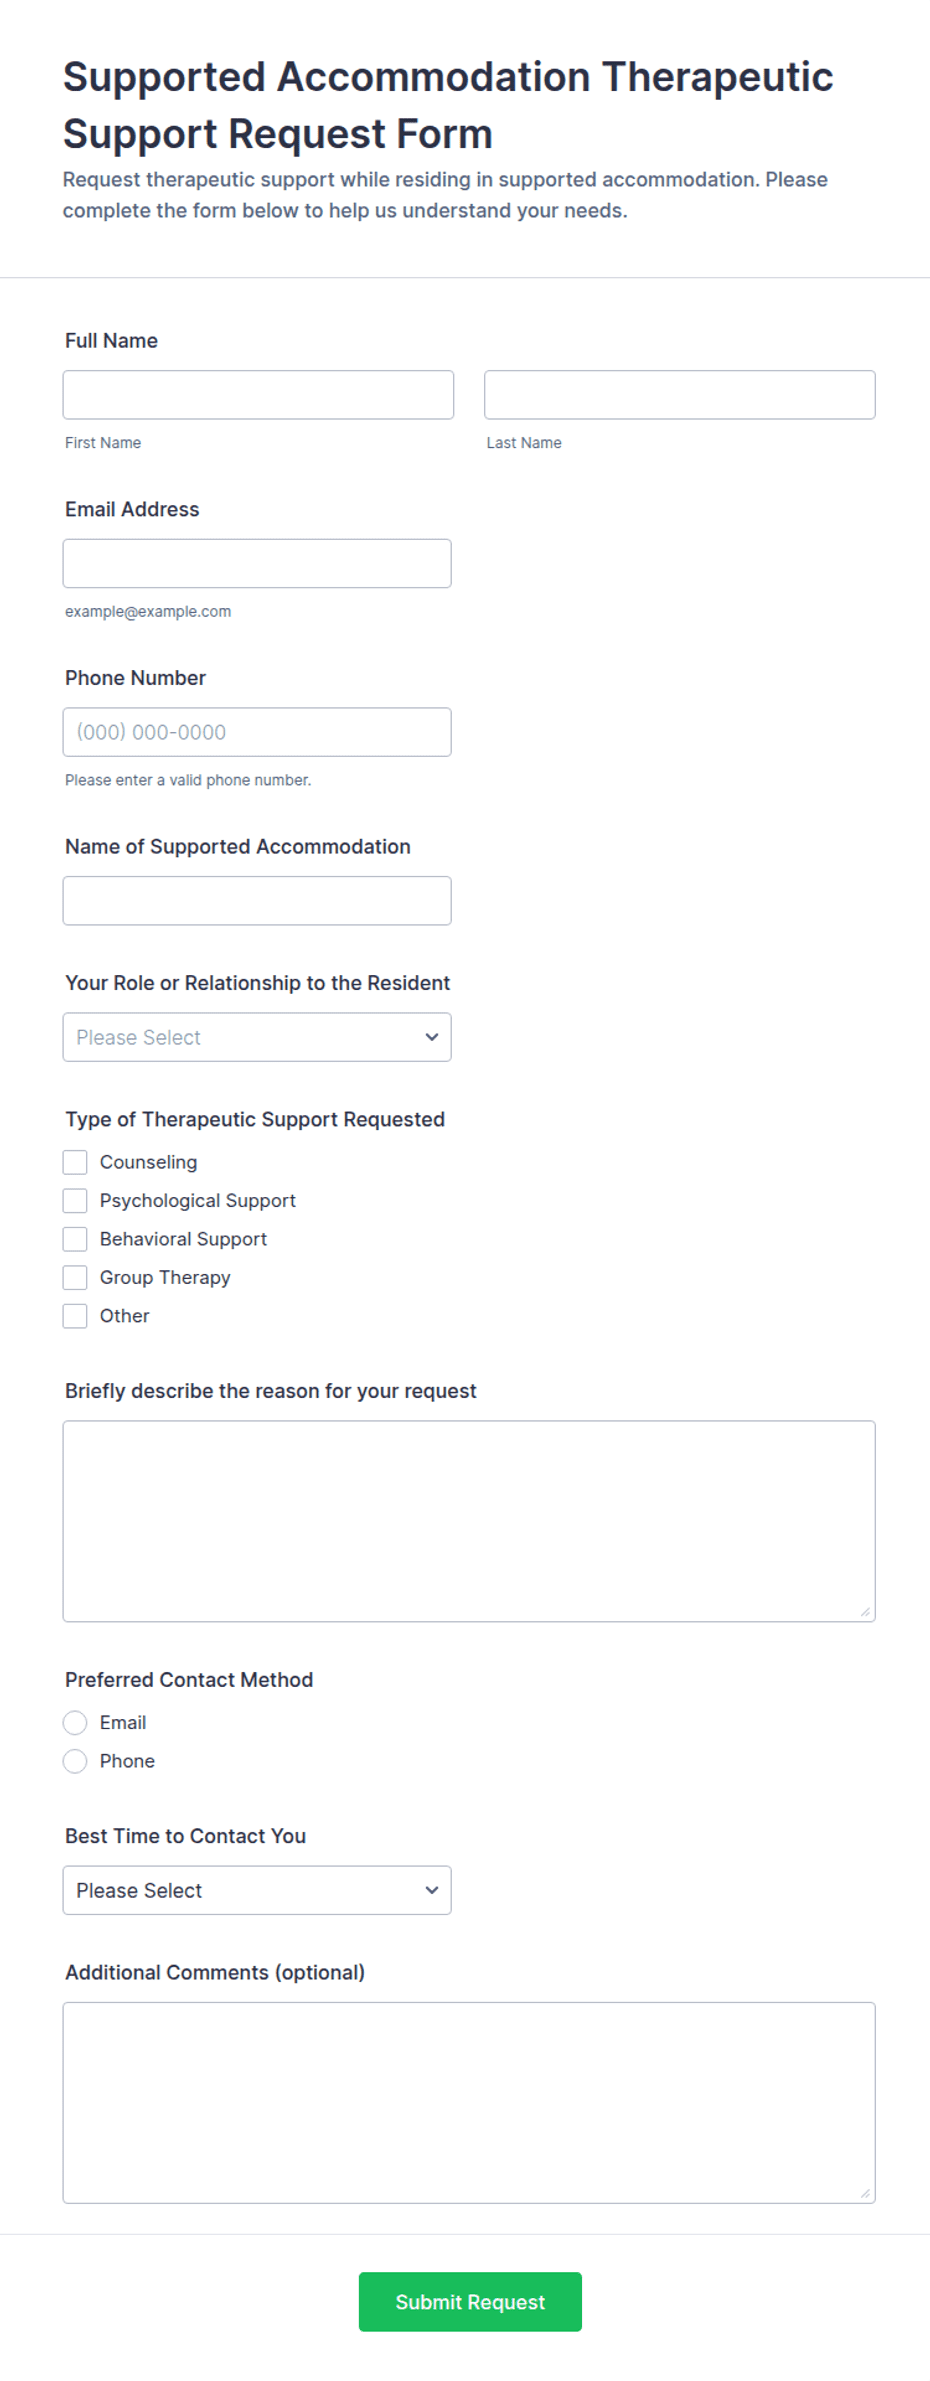The height and width of the screenshot is (2381, 930).
Task: Select the Group Therapy checkbox
Action: click(x=75, y=1278)
